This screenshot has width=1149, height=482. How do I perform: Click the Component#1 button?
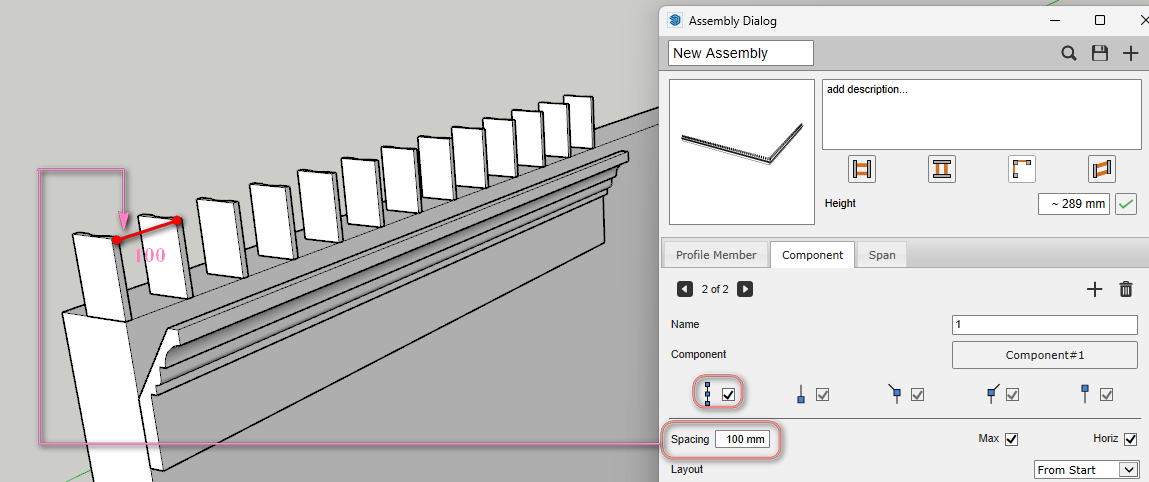[x=1044, y=355]
